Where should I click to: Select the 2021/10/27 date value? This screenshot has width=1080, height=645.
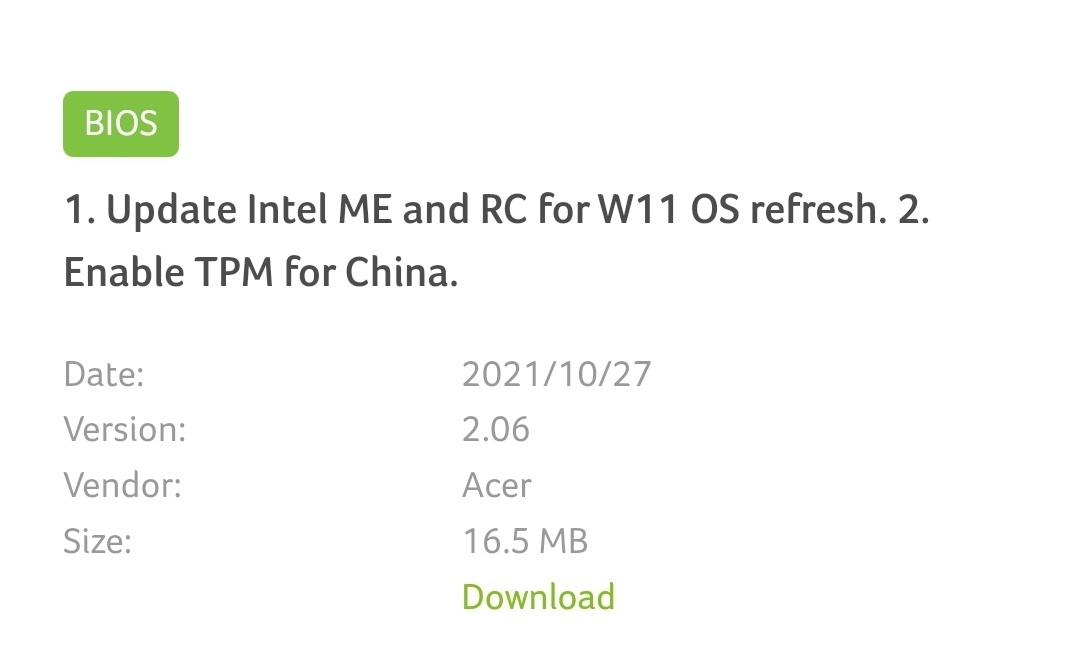[557, 374]
